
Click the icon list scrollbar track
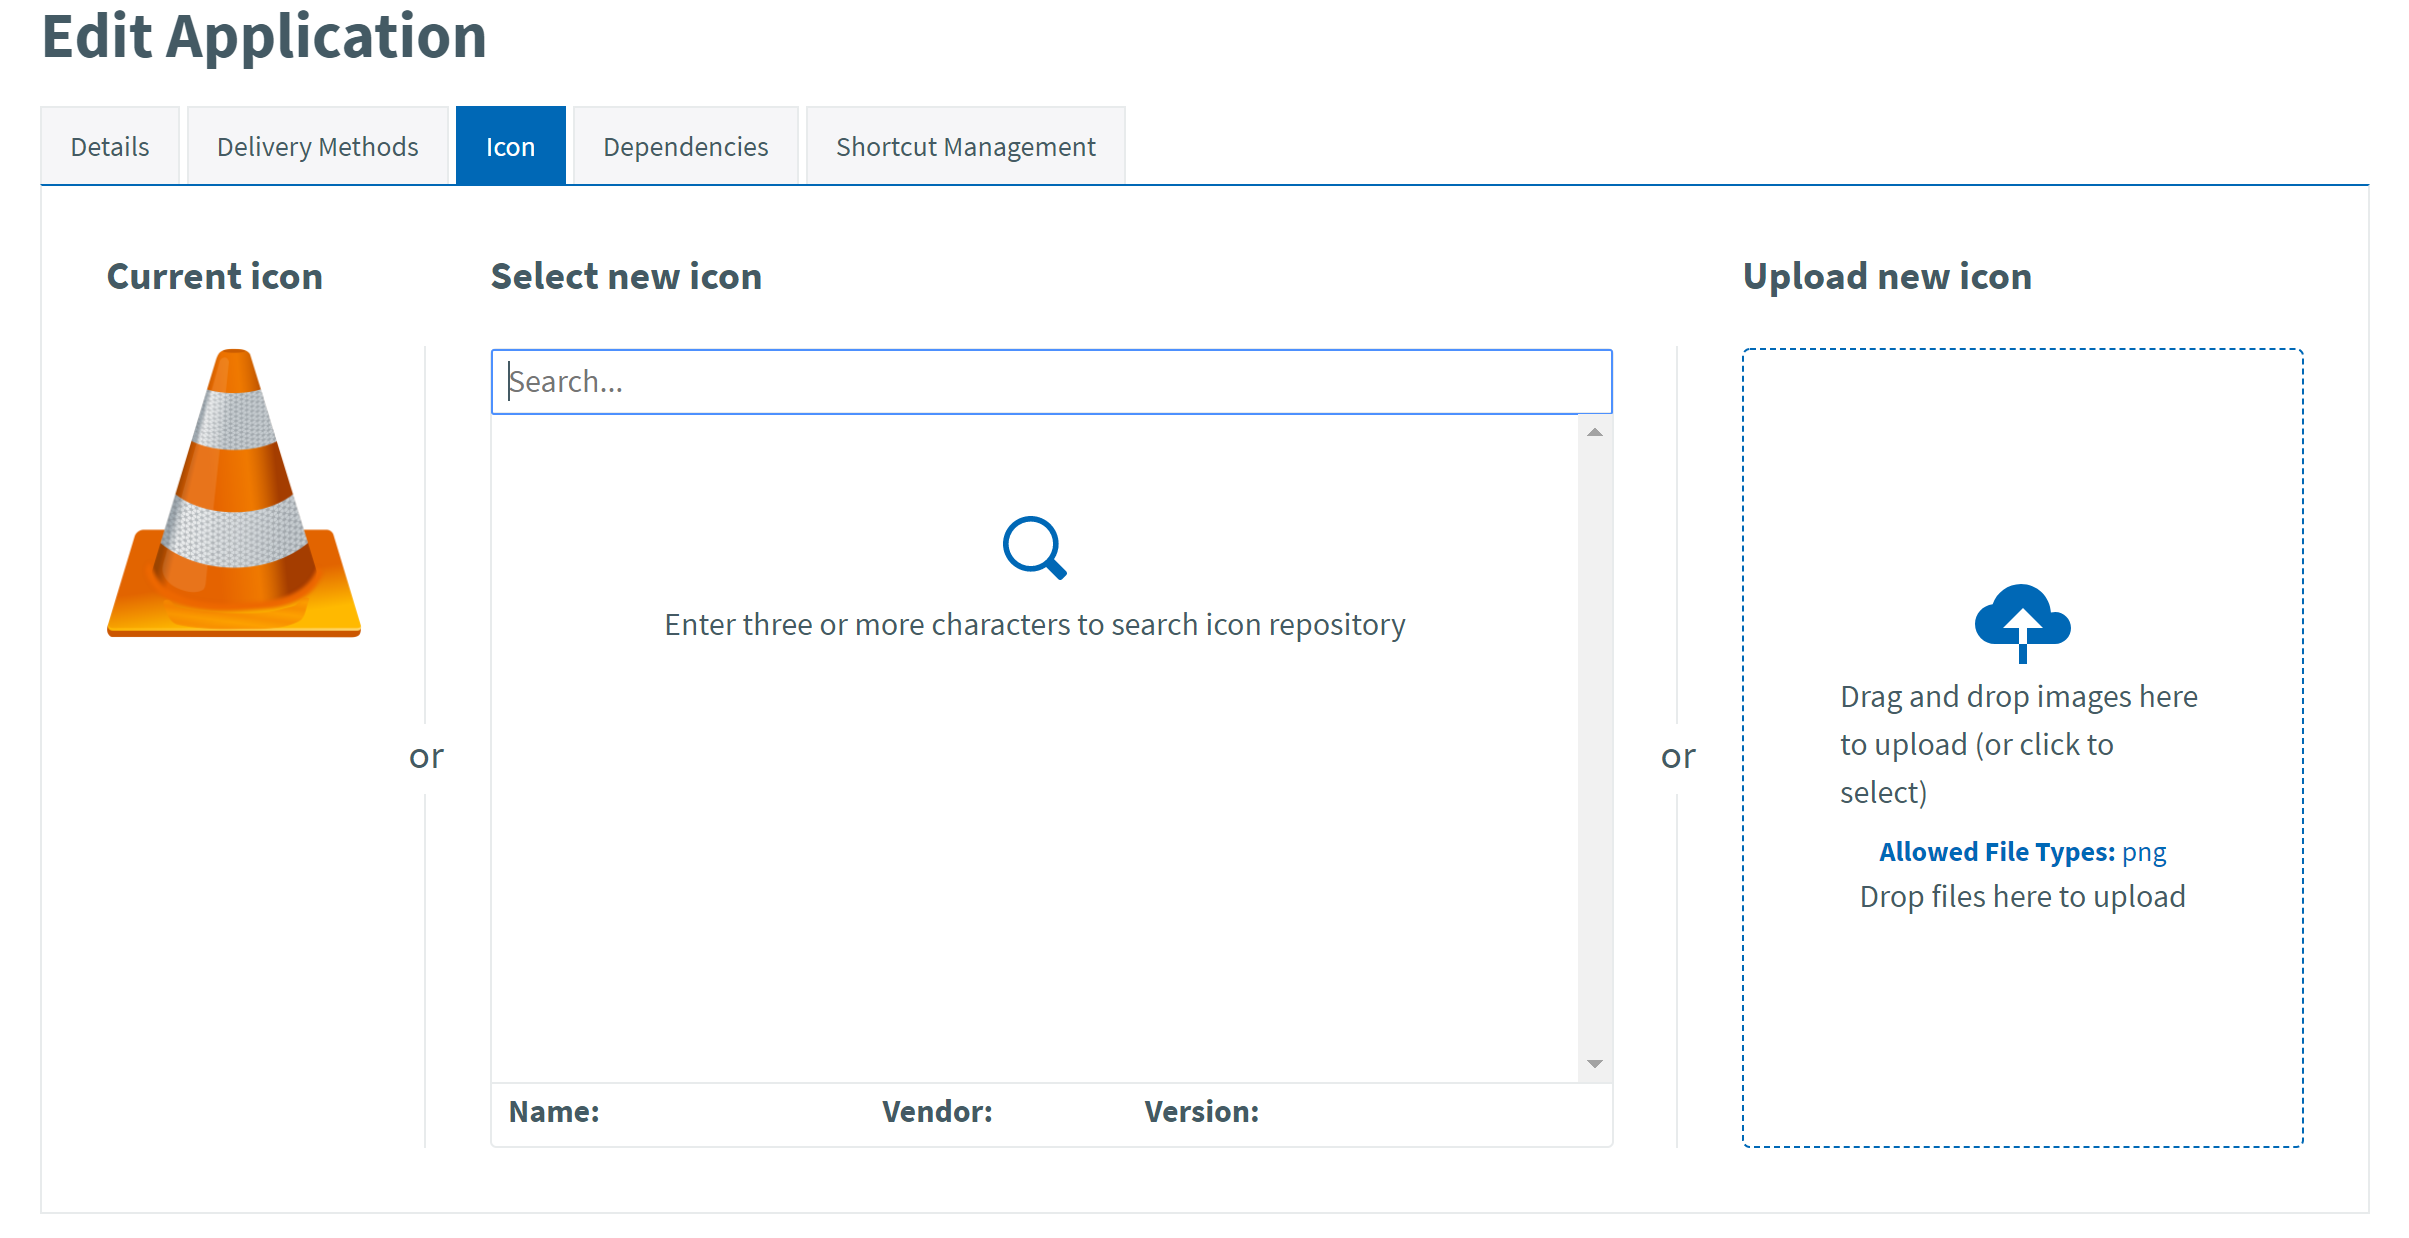(x=1595, y=750)
